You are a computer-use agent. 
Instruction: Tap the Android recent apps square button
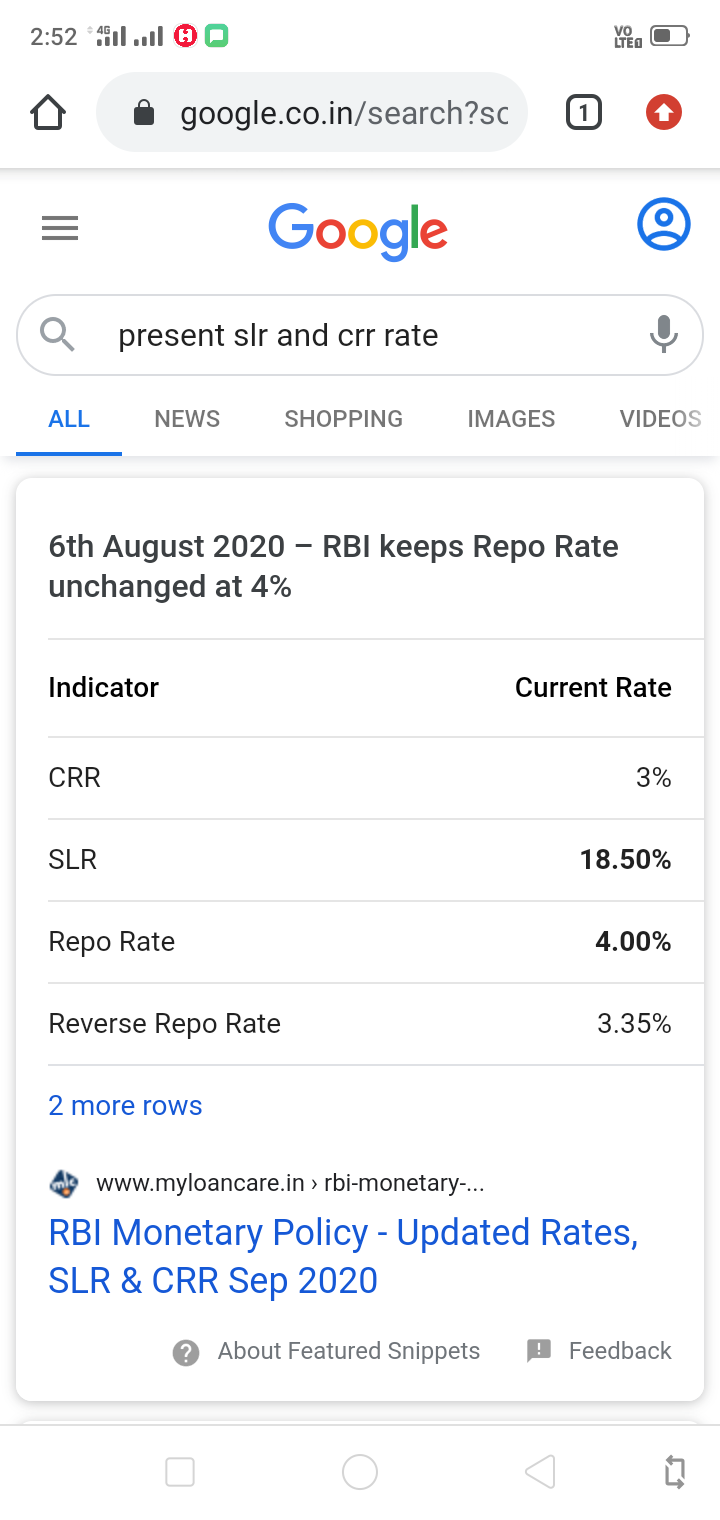(180, 1471)
